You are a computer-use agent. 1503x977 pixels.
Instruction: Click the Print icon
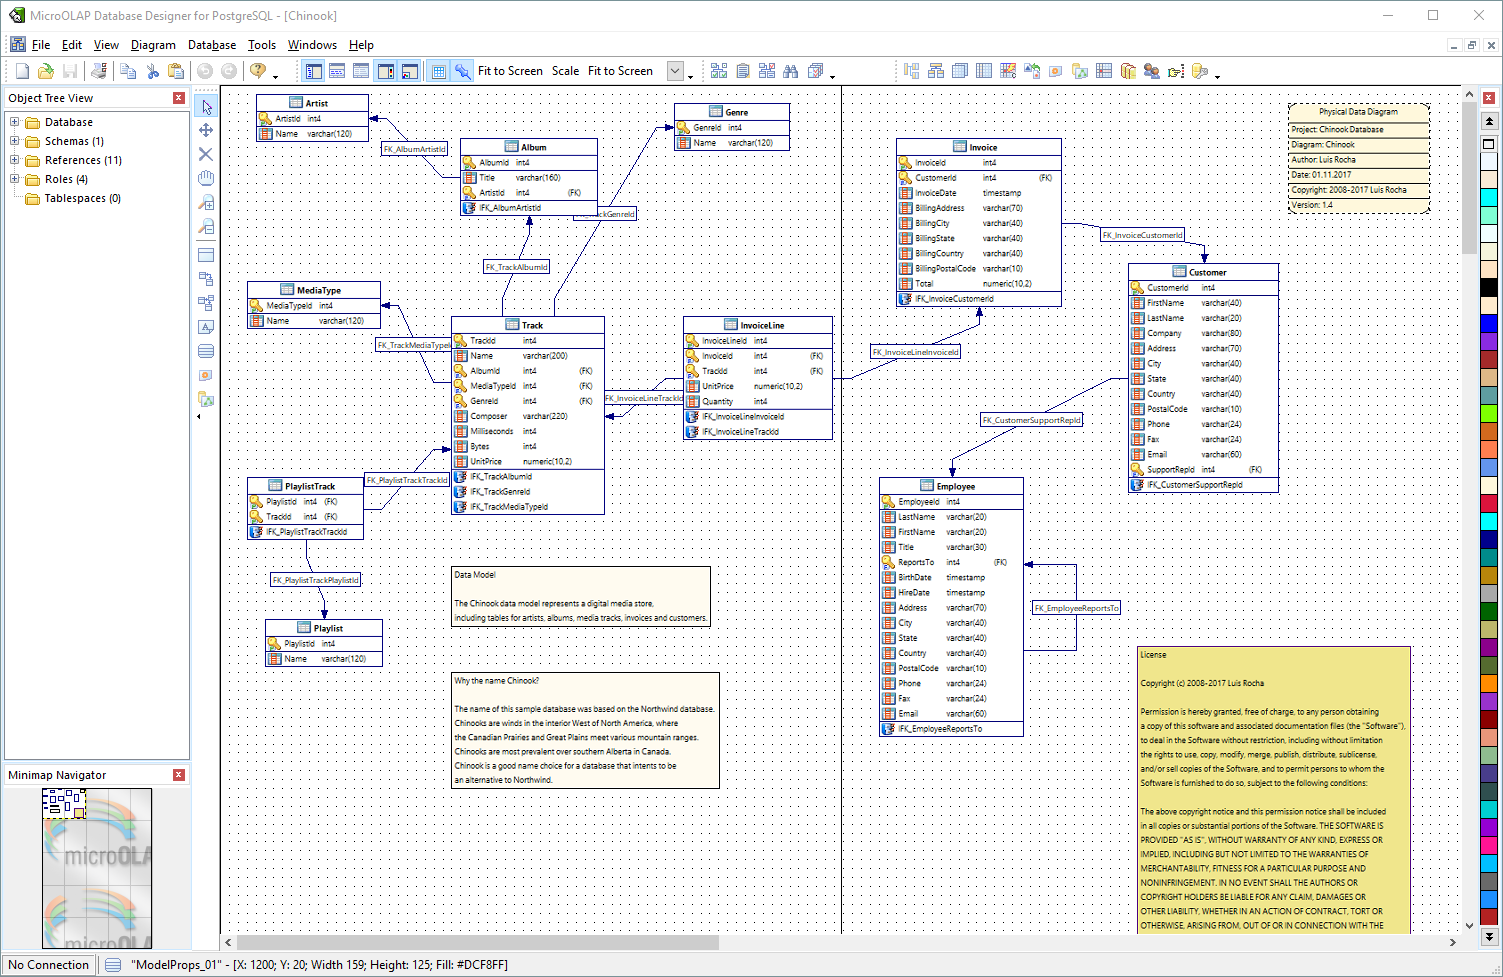(99, 71)
